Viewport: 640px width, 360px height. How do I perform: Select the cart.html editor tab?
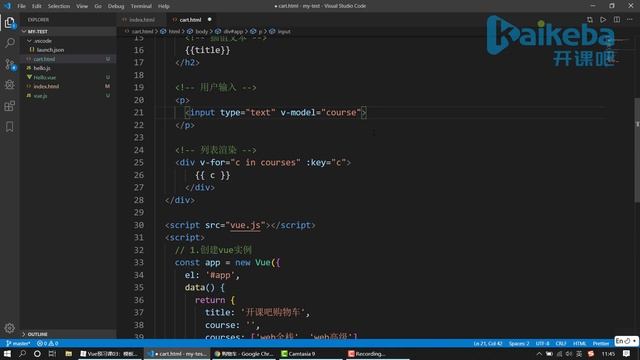(x=190, y=20)
